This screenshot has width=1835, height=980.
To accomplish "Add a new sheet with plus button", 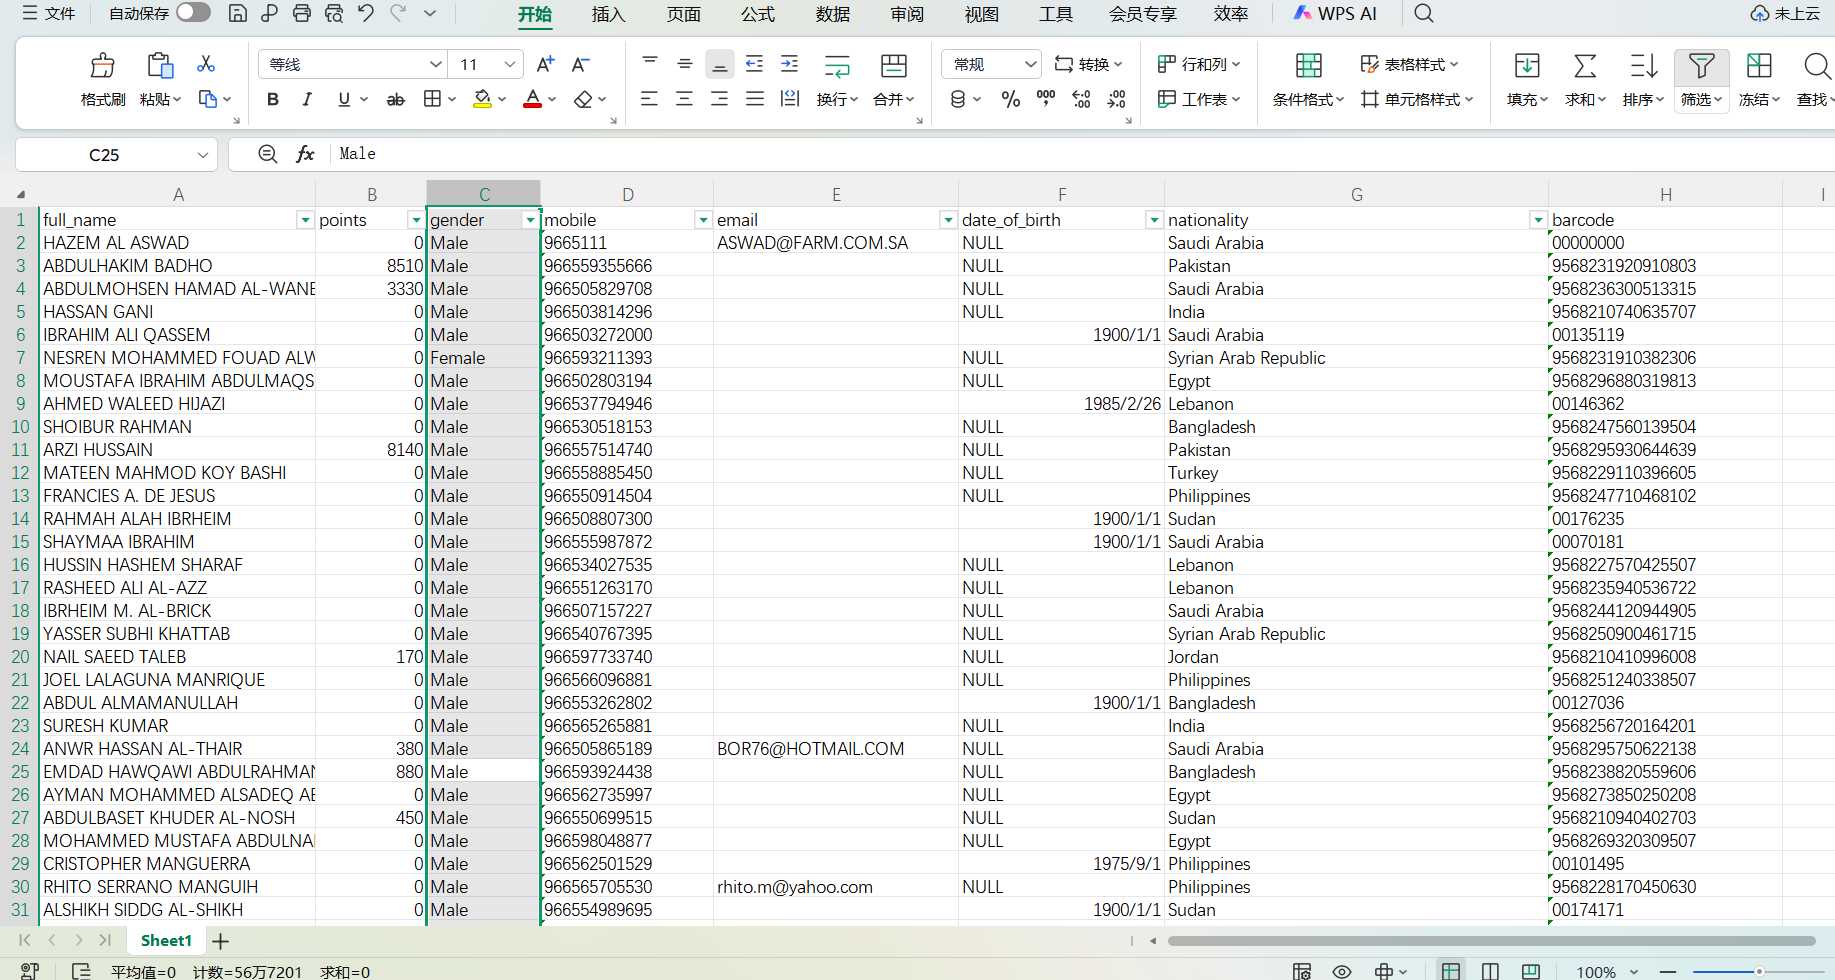I will [221, 941].
